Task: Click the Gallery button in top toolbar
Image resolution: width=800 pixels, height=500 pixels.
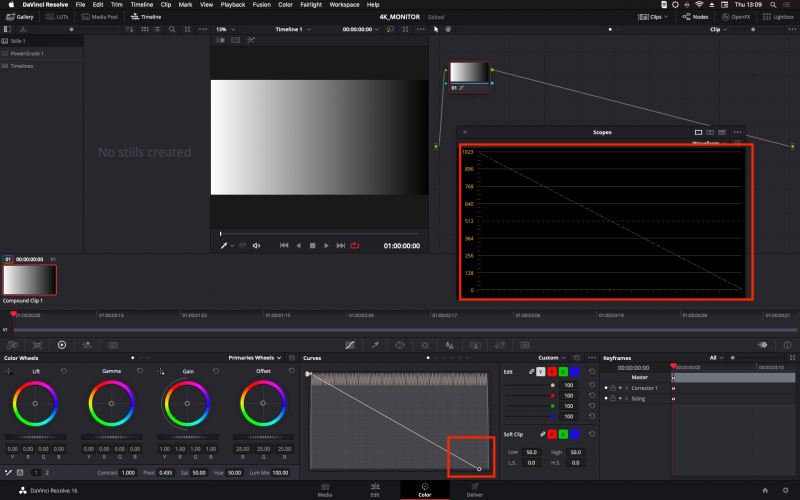Action: coord(20,17)
